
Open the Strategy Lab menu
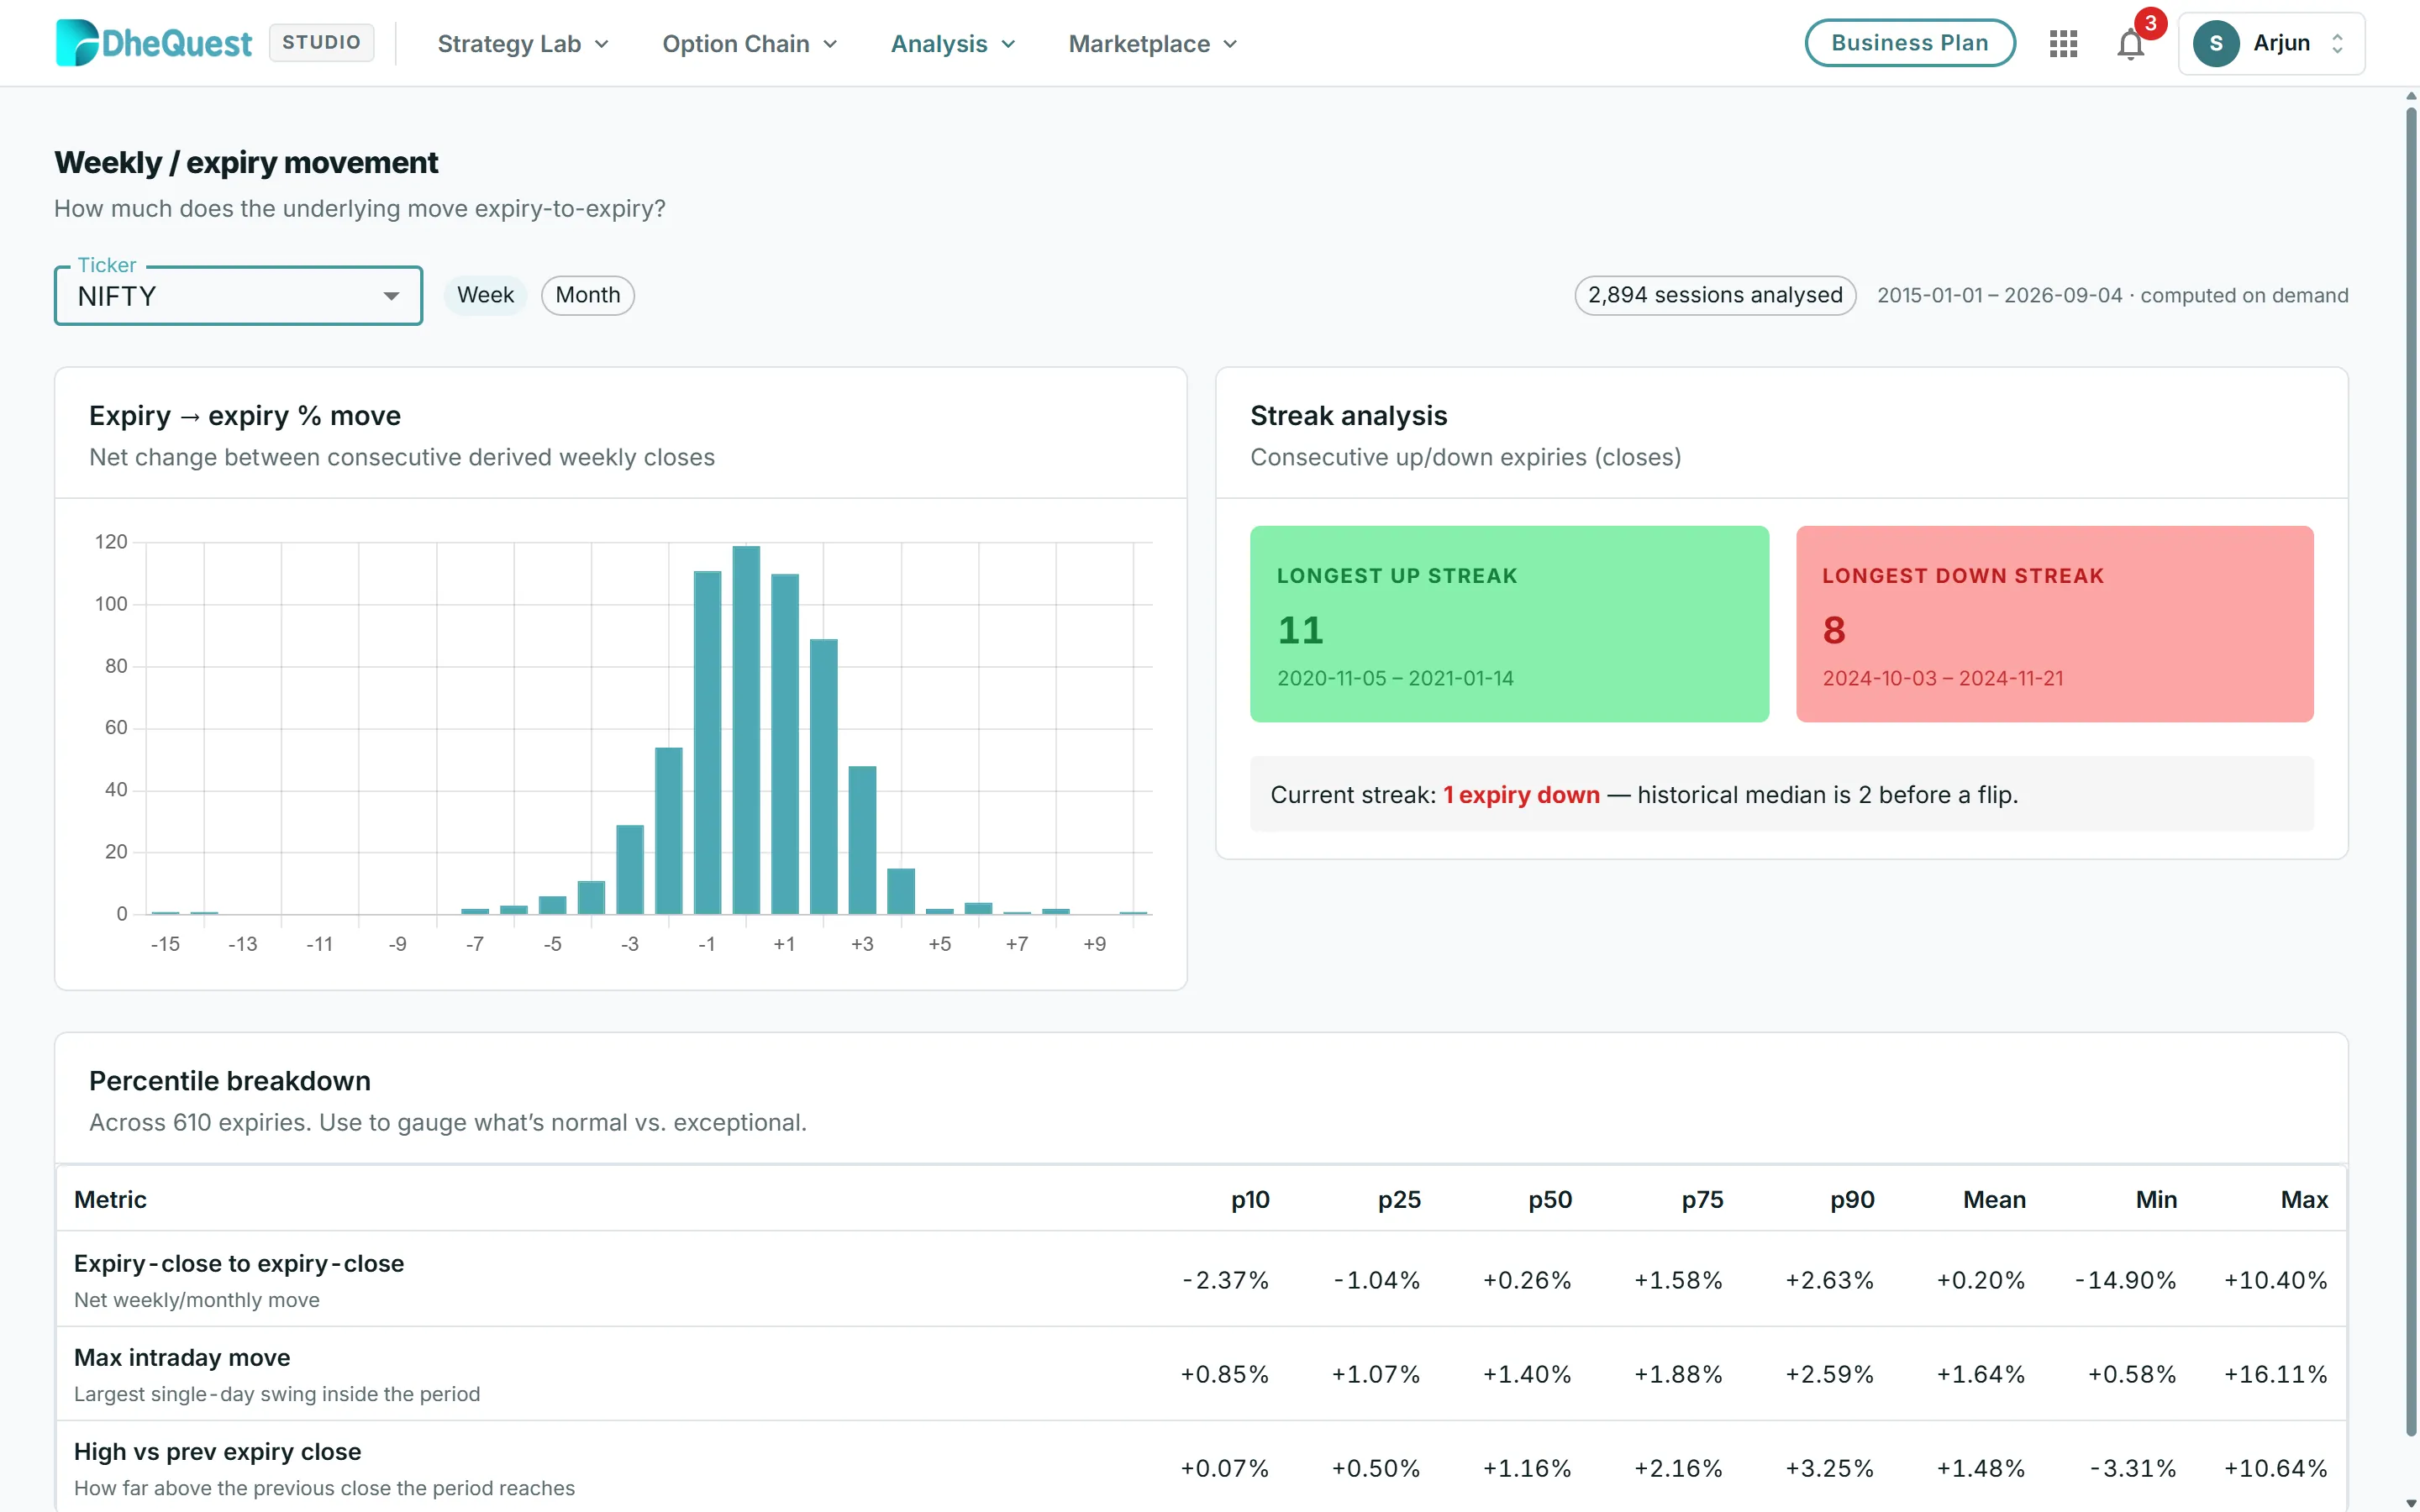coord(523,43)
